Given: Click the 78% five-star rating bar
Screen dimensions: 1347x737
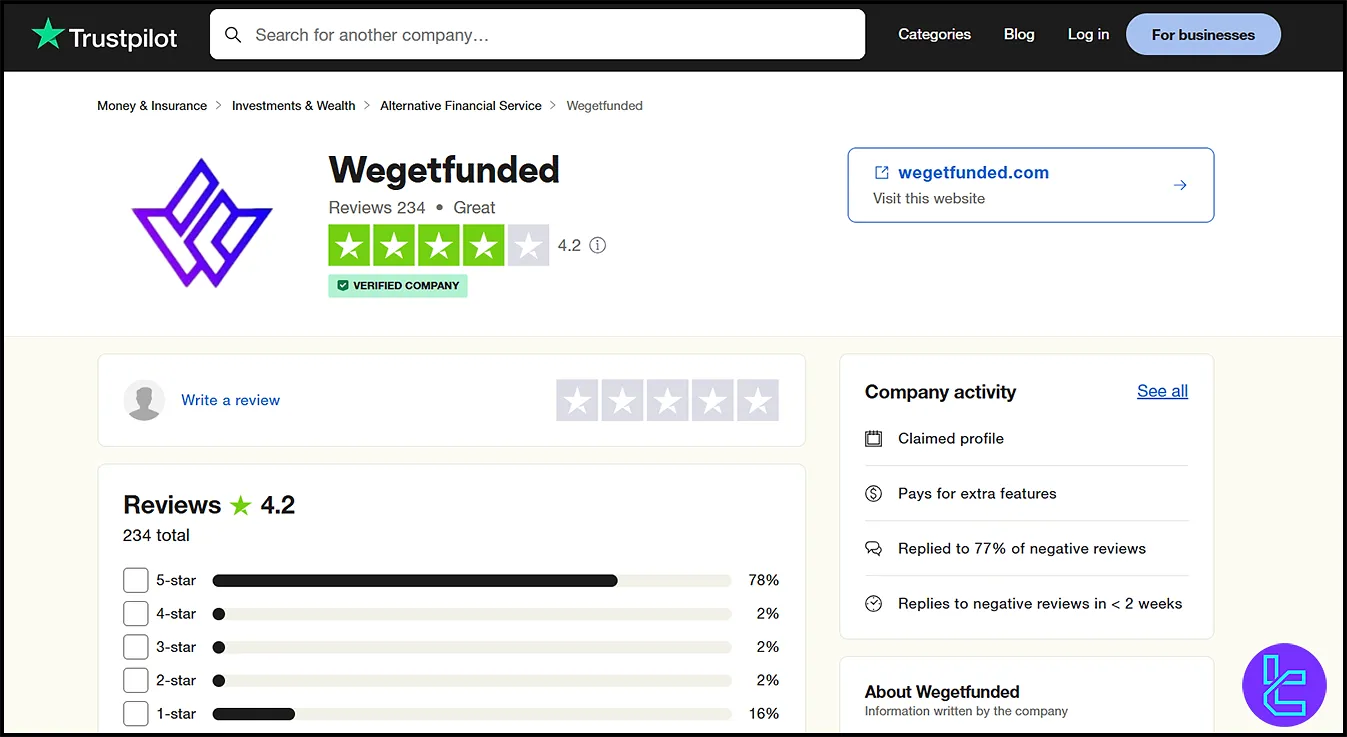Looking at the screenshot, I should coord(420,580).
